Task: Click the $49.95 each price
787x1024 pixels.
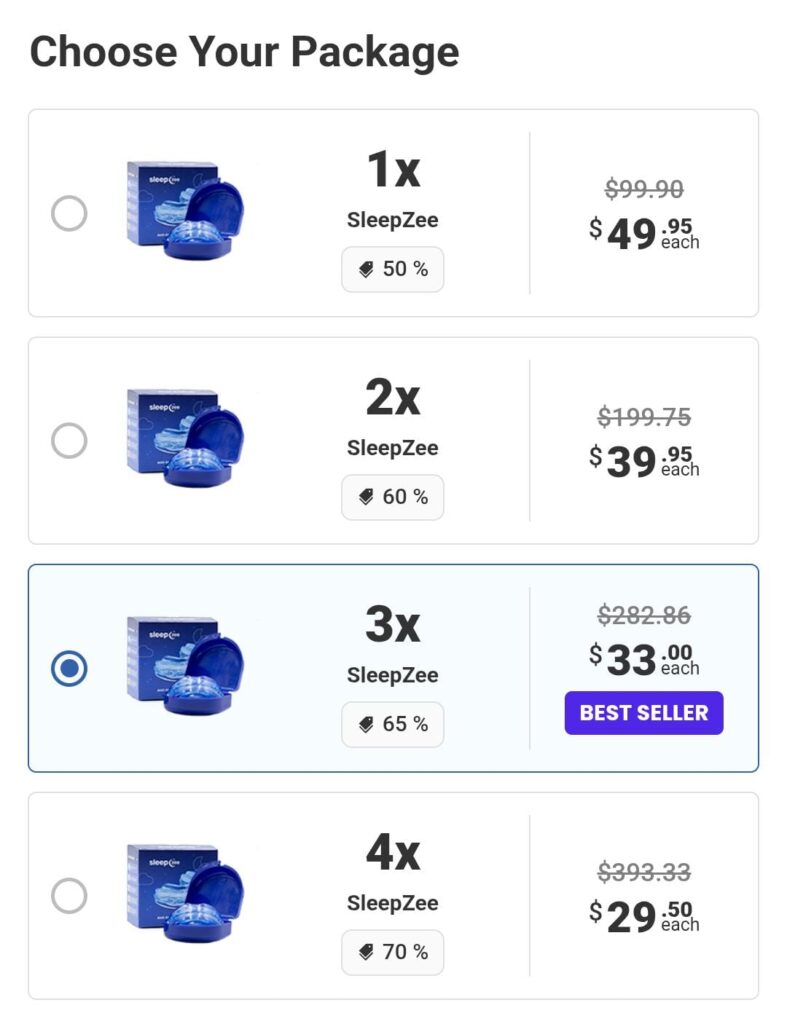Action: (644, 233)
